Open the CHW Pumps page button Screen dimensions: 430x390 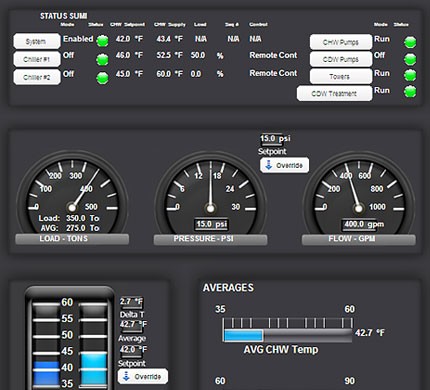(341, 42)
